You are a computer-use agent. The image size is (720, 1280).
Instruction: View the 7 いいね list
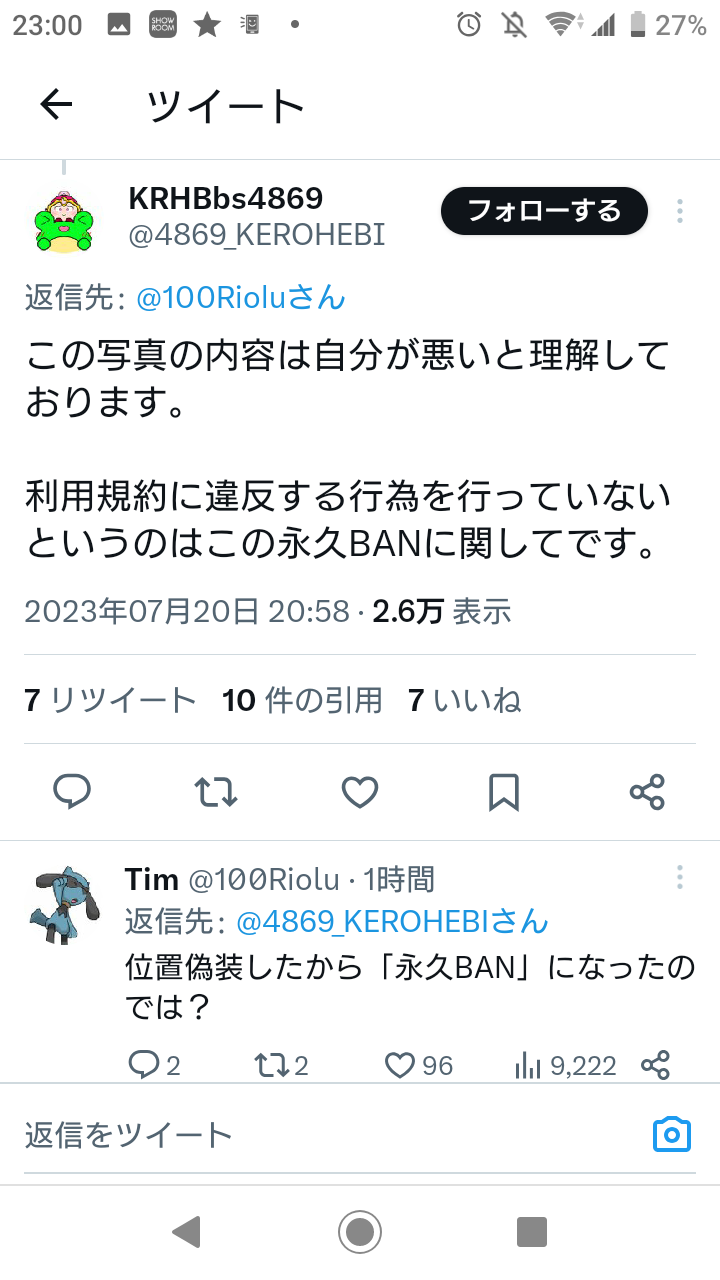(x=465, y=700)
